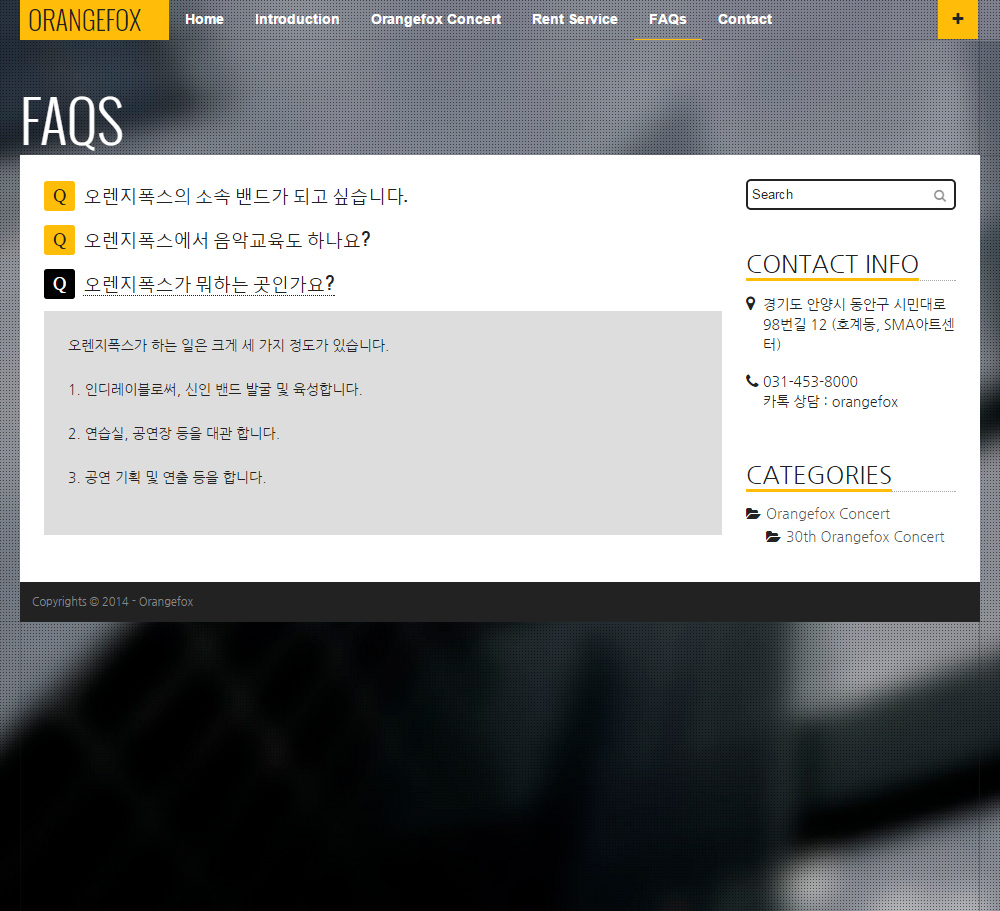Click the map pin address icon

[x=751, y=304]
